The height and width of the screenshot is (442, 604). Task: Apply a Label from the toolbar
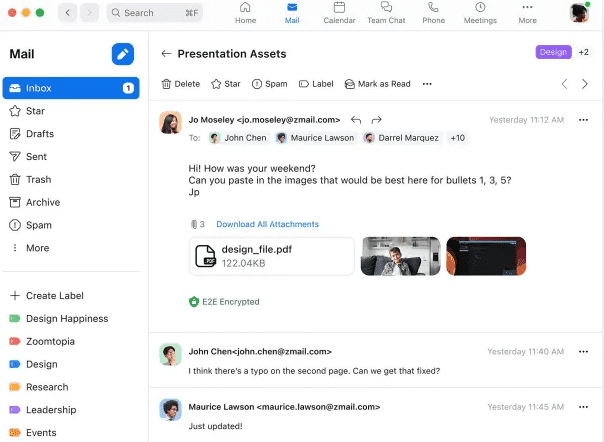click(316, 84)
